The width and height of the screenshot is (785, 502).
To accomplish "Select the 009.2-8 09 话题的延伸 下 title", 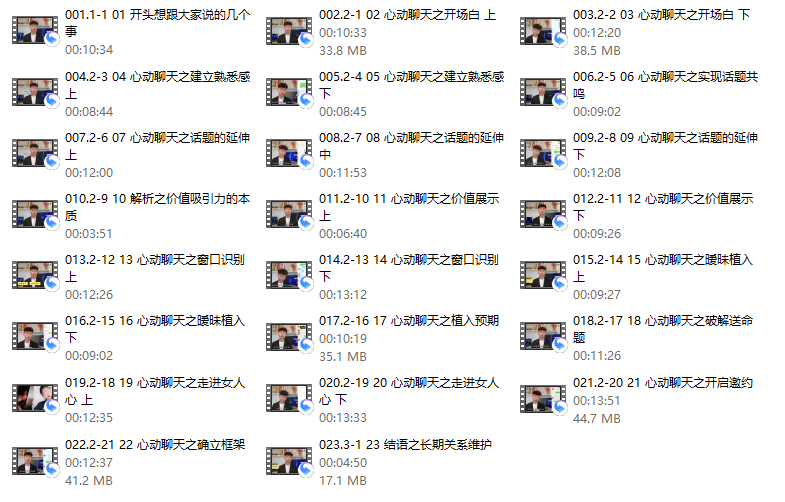I will point(665,146).
